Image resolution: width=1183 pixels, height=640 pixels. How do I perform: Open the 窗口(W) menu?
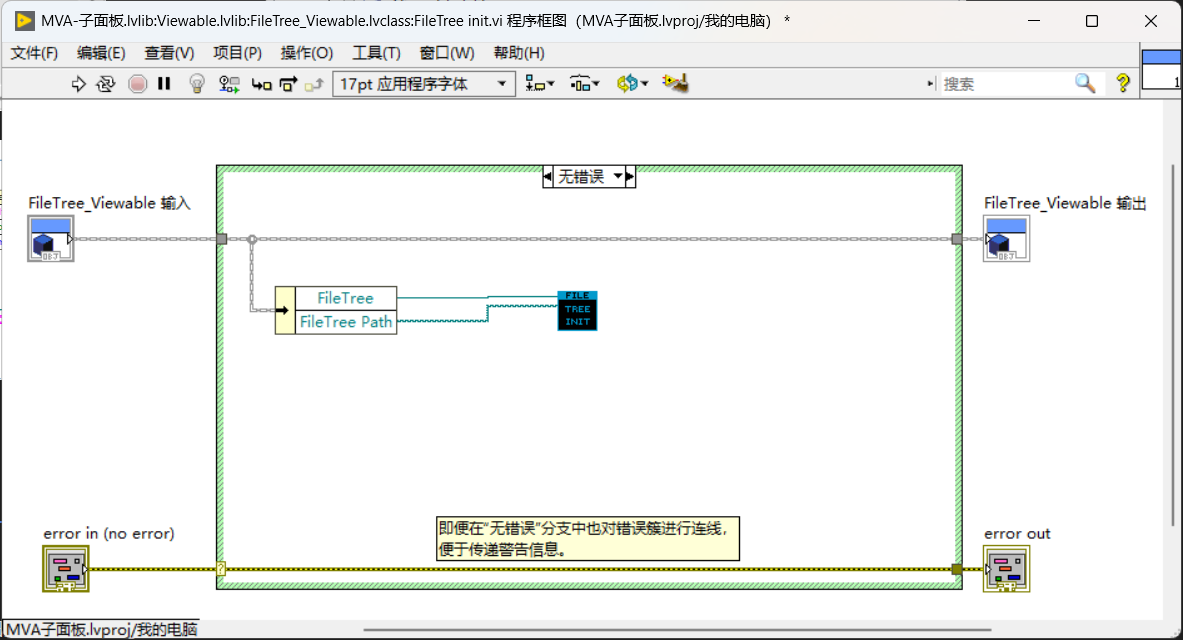(x=447, y=53)
